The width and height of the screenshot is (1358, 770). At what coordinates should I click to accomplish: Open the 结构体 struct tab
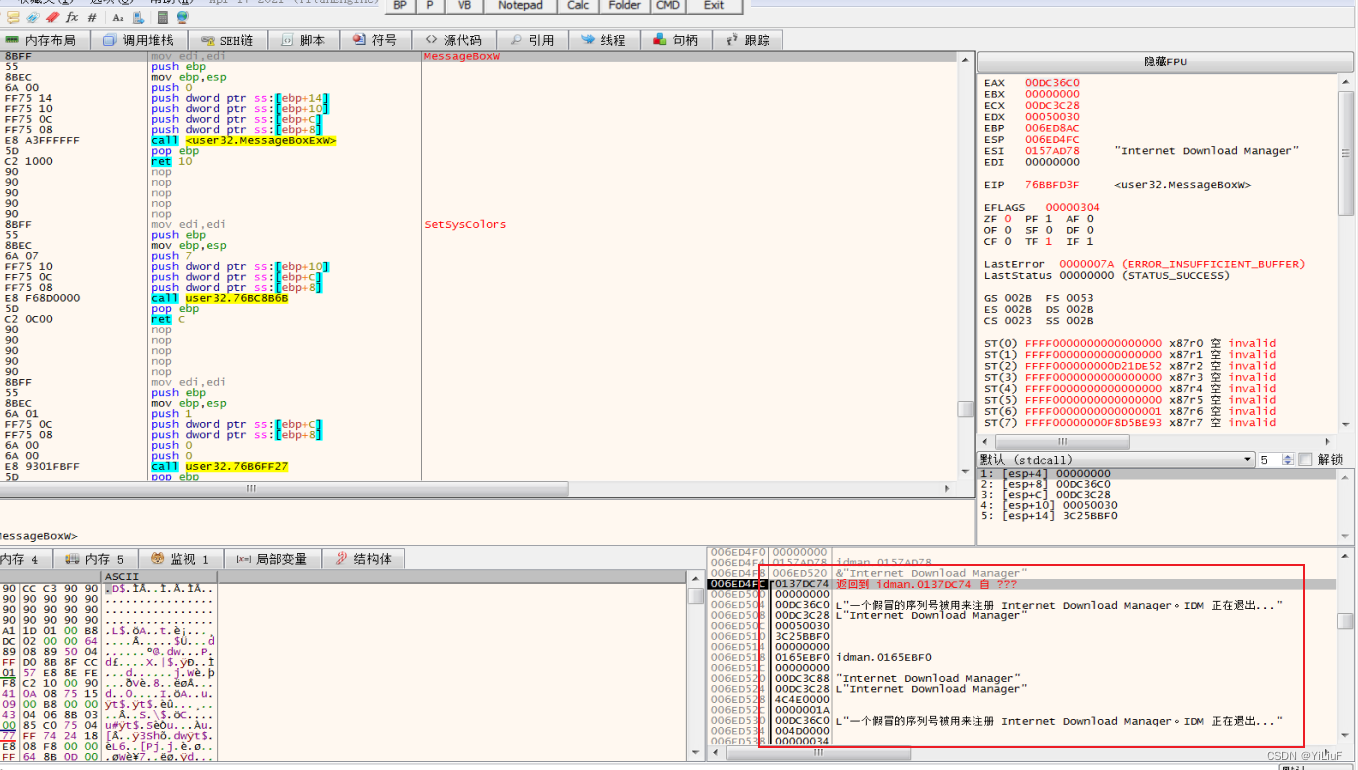363,559
